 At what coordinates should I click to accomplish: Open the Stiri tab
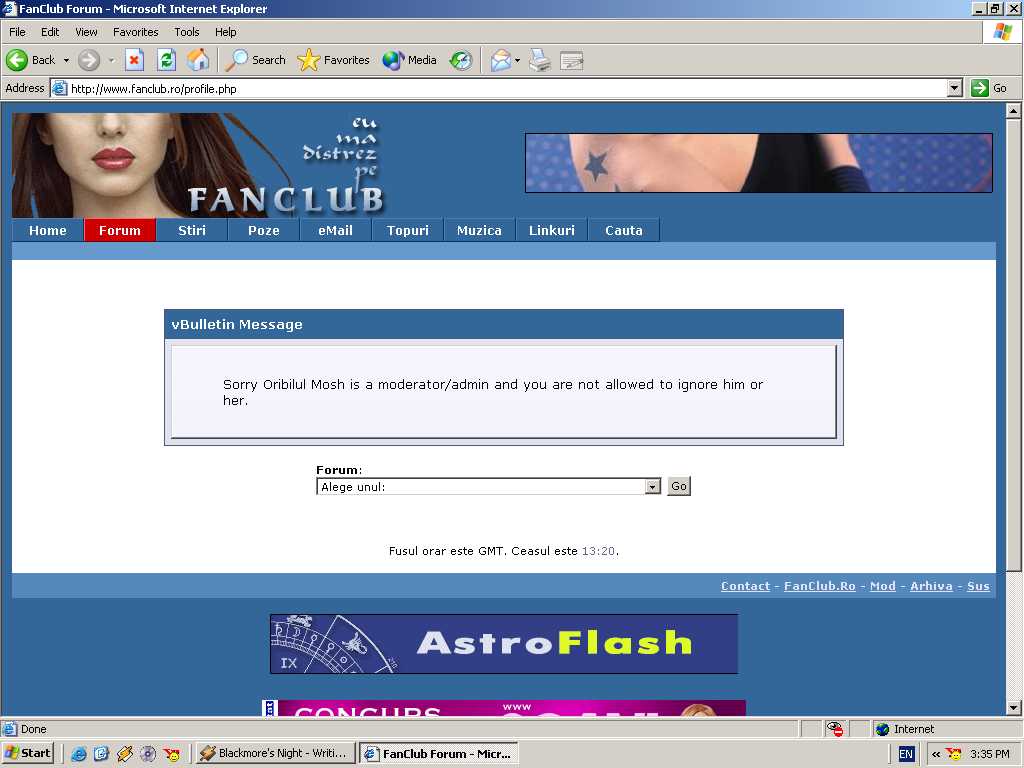[192, 230]
